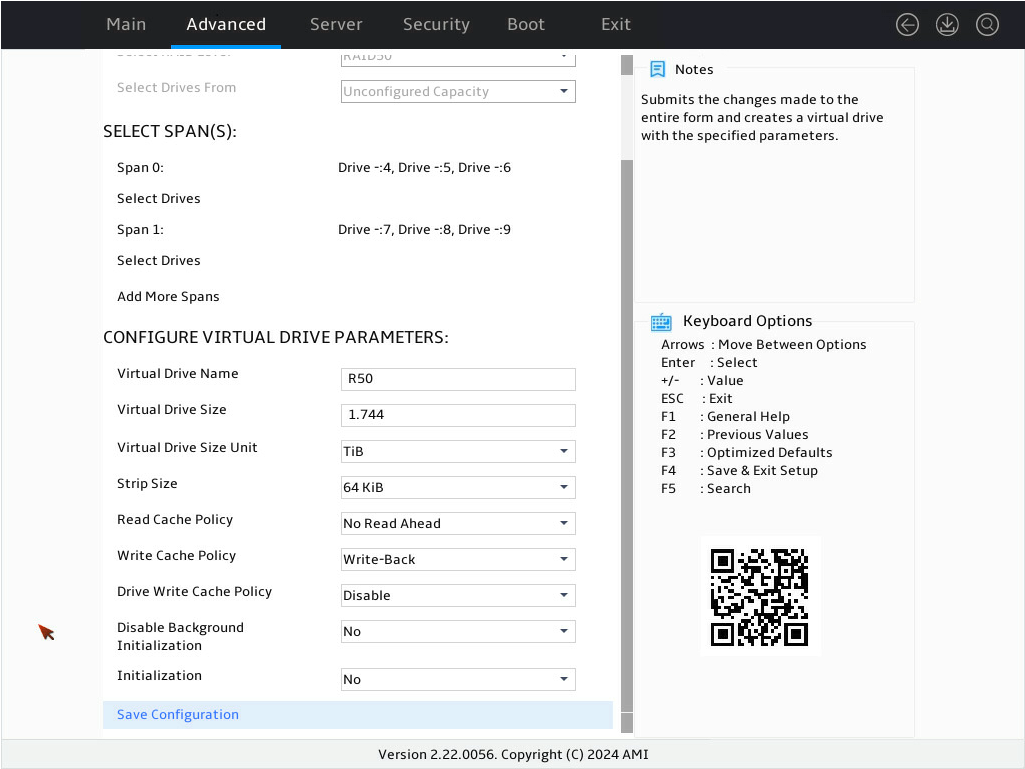Screen dimensions: 1025x769
Task: Click the QR code image
Action: [760, 596]
